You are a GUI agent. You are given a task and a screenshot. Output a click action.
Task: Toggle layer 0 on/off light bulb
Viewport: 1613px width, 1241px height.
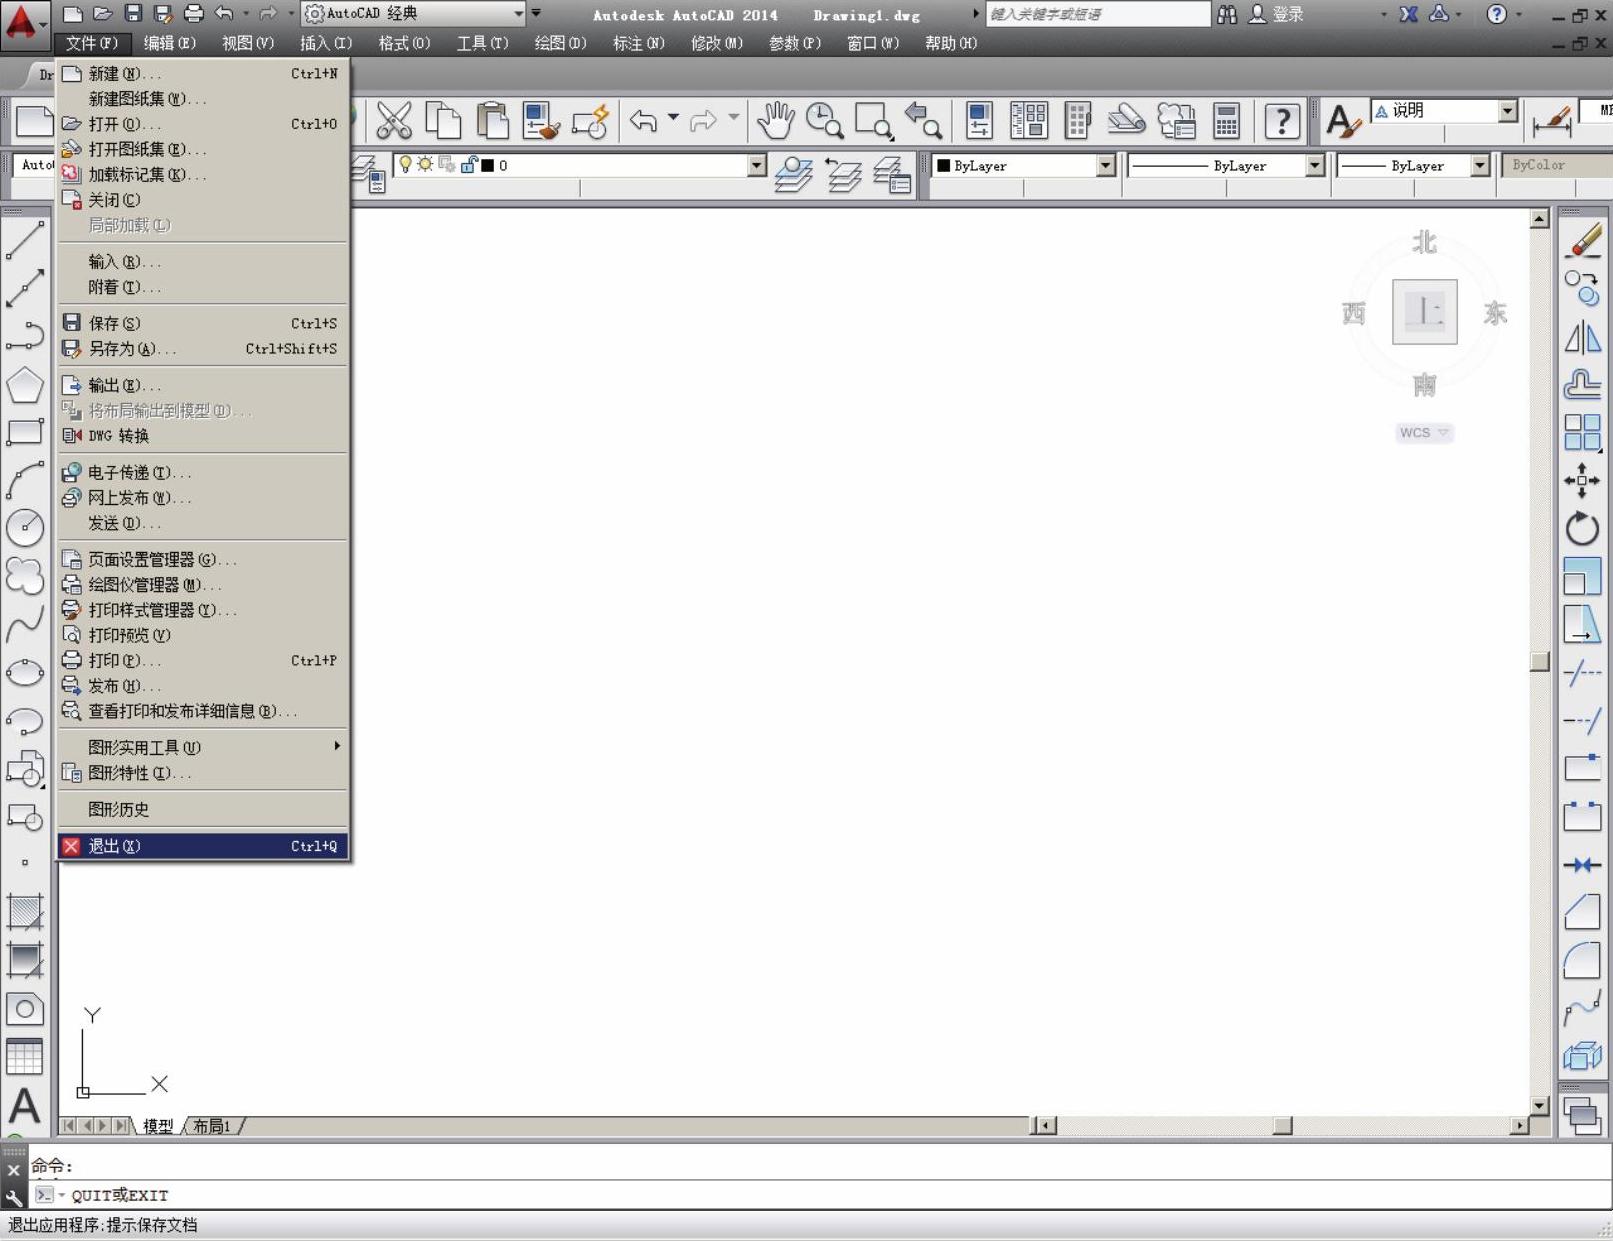click(x=405, y=165)
